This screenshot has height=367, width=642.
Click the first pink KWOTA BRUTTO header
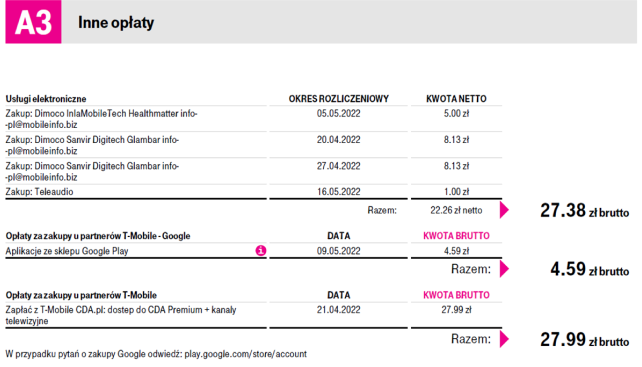[456, 236]
